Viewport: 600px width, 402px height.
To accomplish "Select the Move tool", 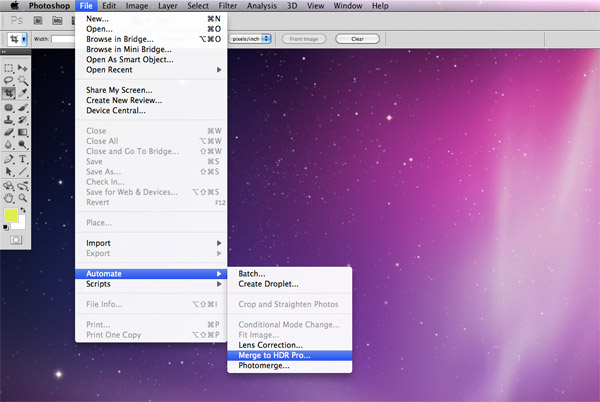I will tap(23, 68).
